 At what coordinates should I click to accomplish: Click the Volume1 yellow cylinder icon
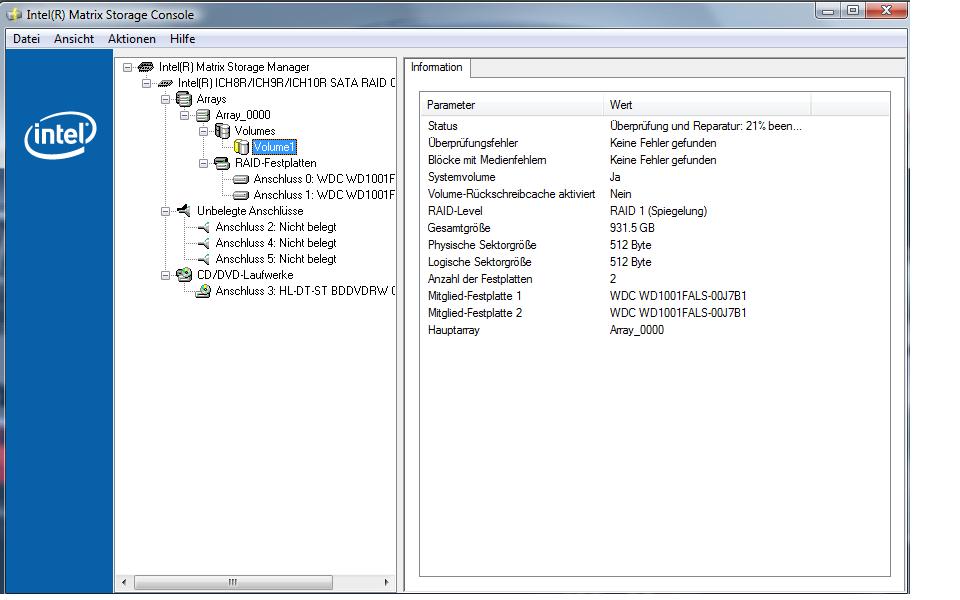coord(241,147)
